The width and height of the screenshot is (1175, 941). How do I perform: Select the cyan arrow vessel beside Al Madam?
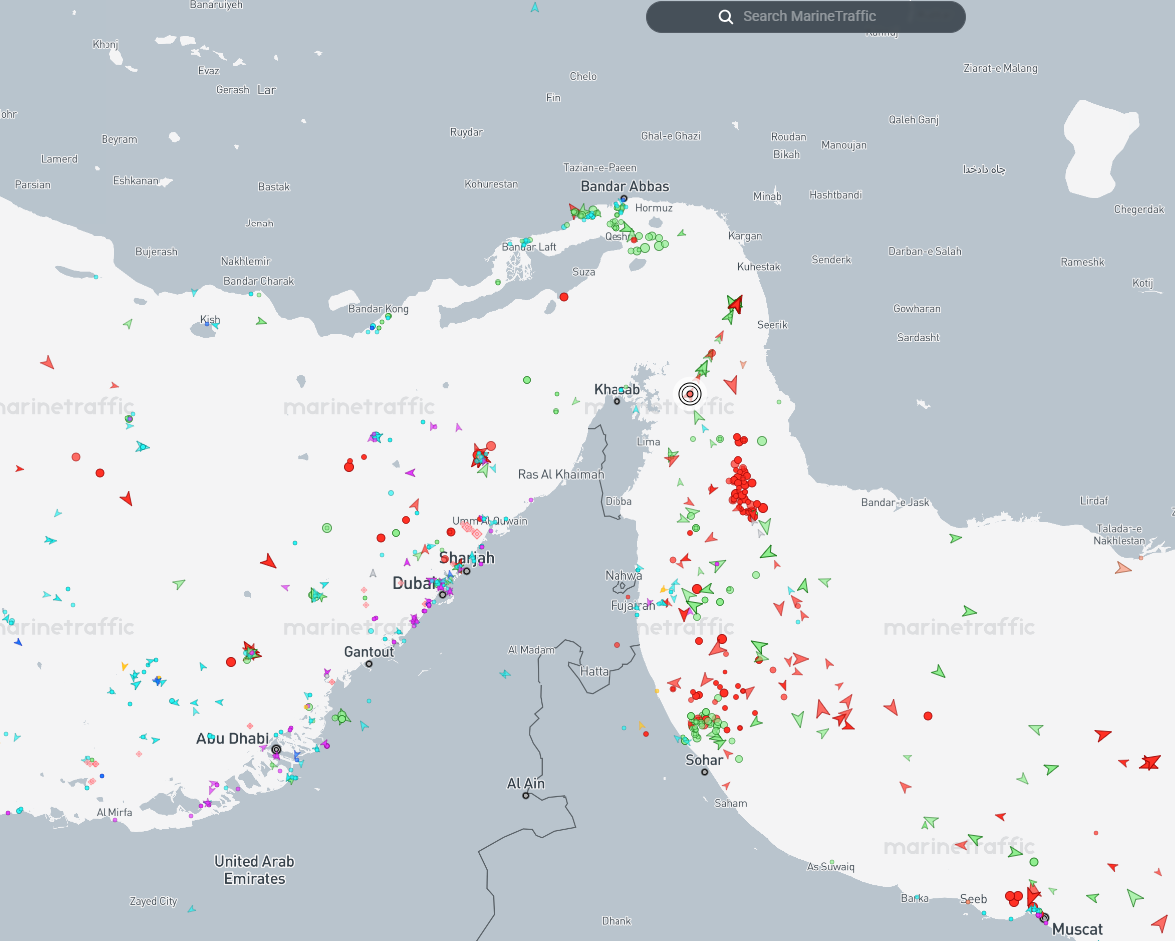click(x=505, y=674)
